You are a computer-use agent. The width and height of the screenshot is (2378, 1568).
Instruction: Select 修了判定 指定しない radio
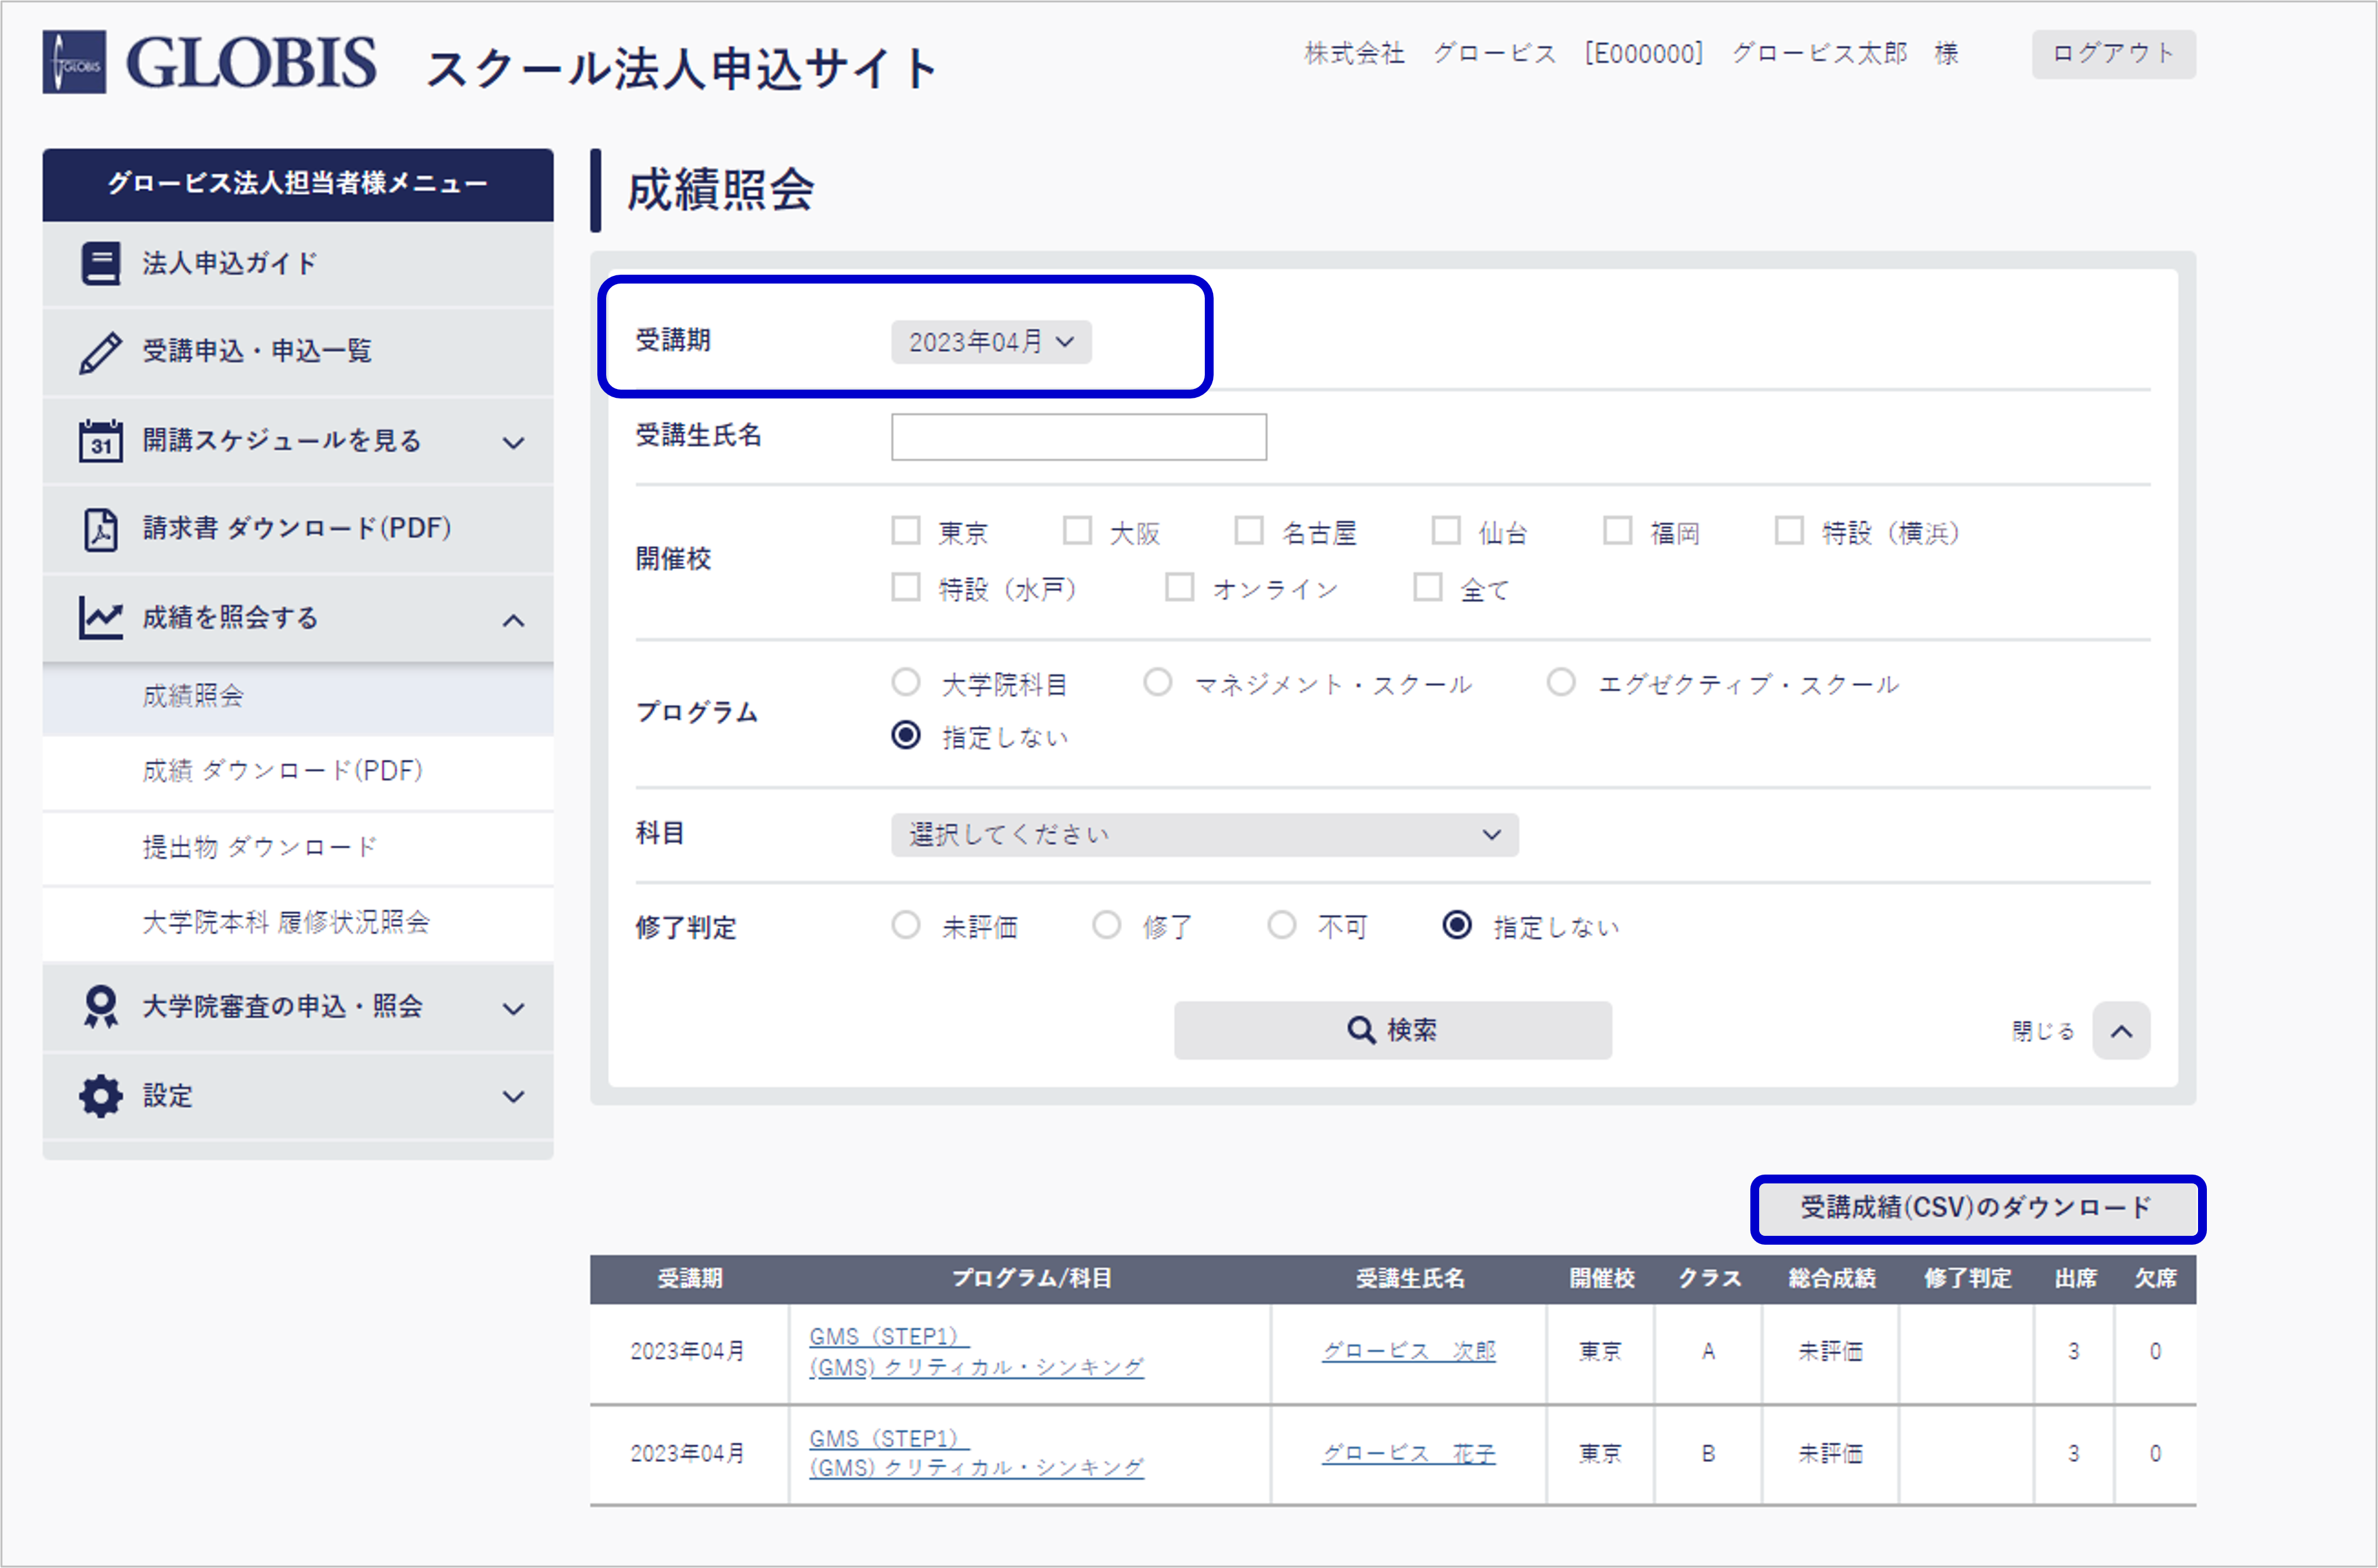click(1456, 926)
